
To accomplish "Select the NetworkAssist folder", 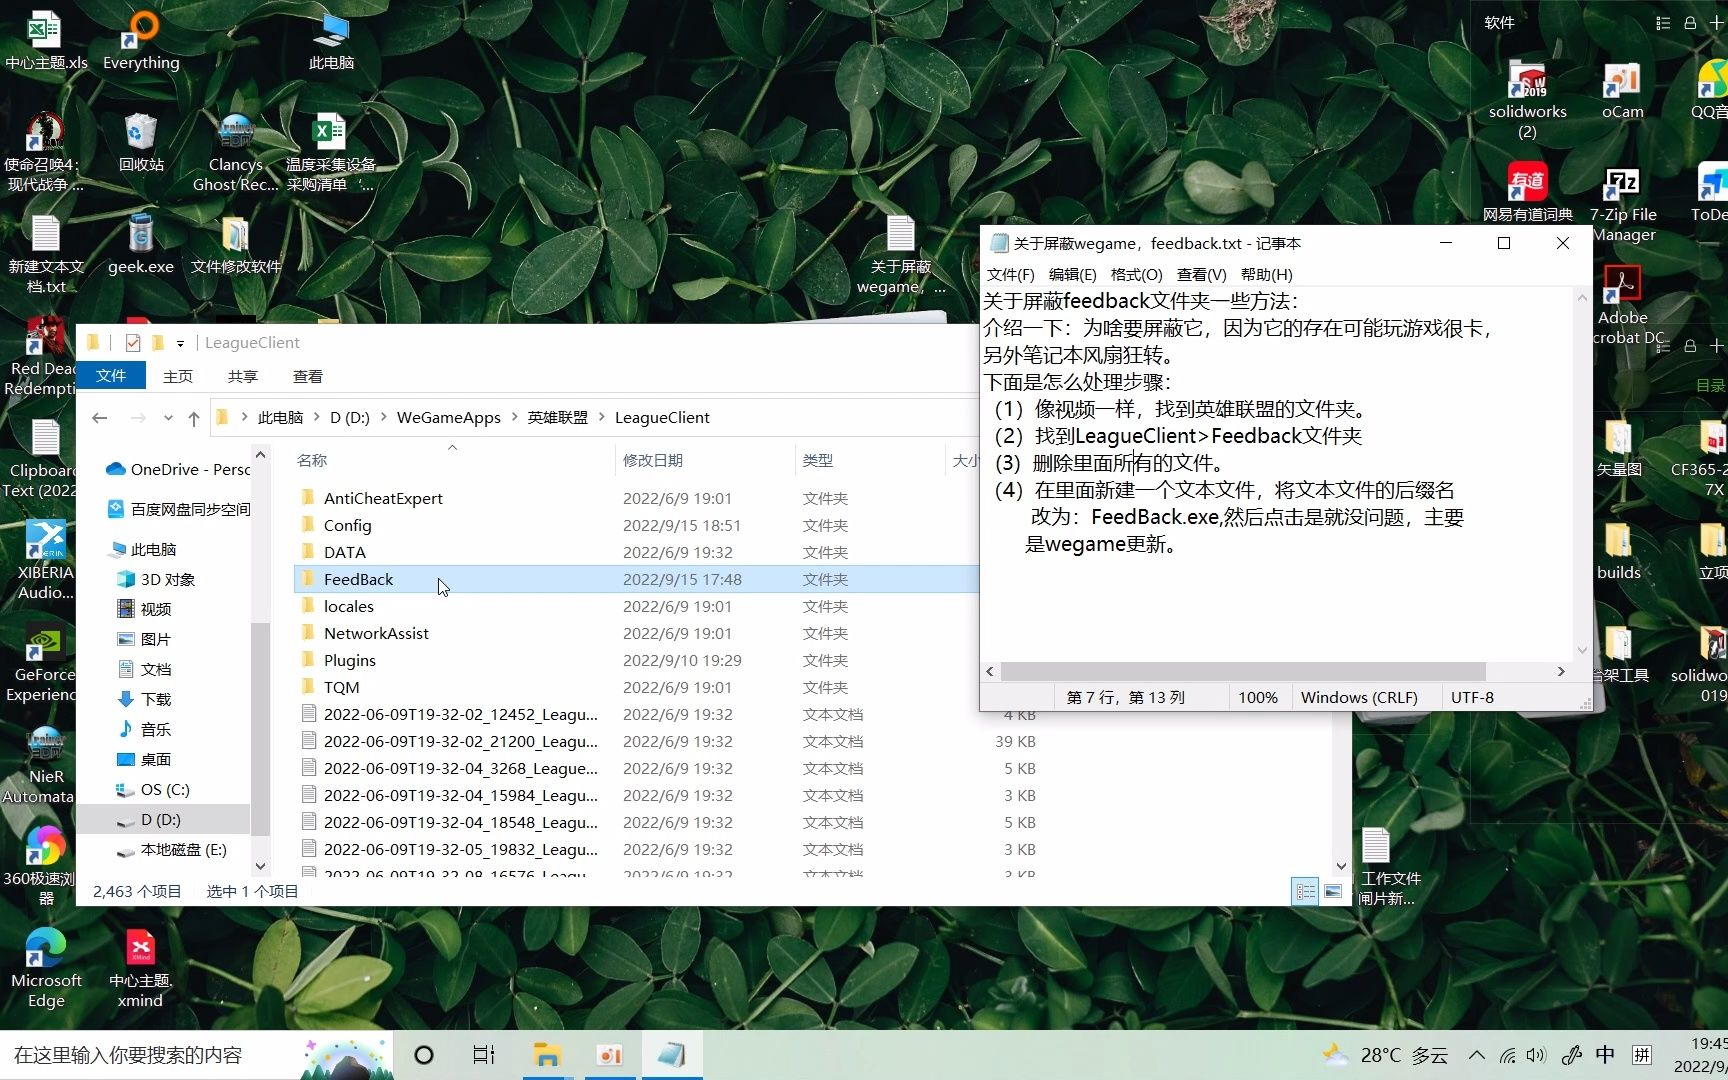I will click(x=376, y=633).
